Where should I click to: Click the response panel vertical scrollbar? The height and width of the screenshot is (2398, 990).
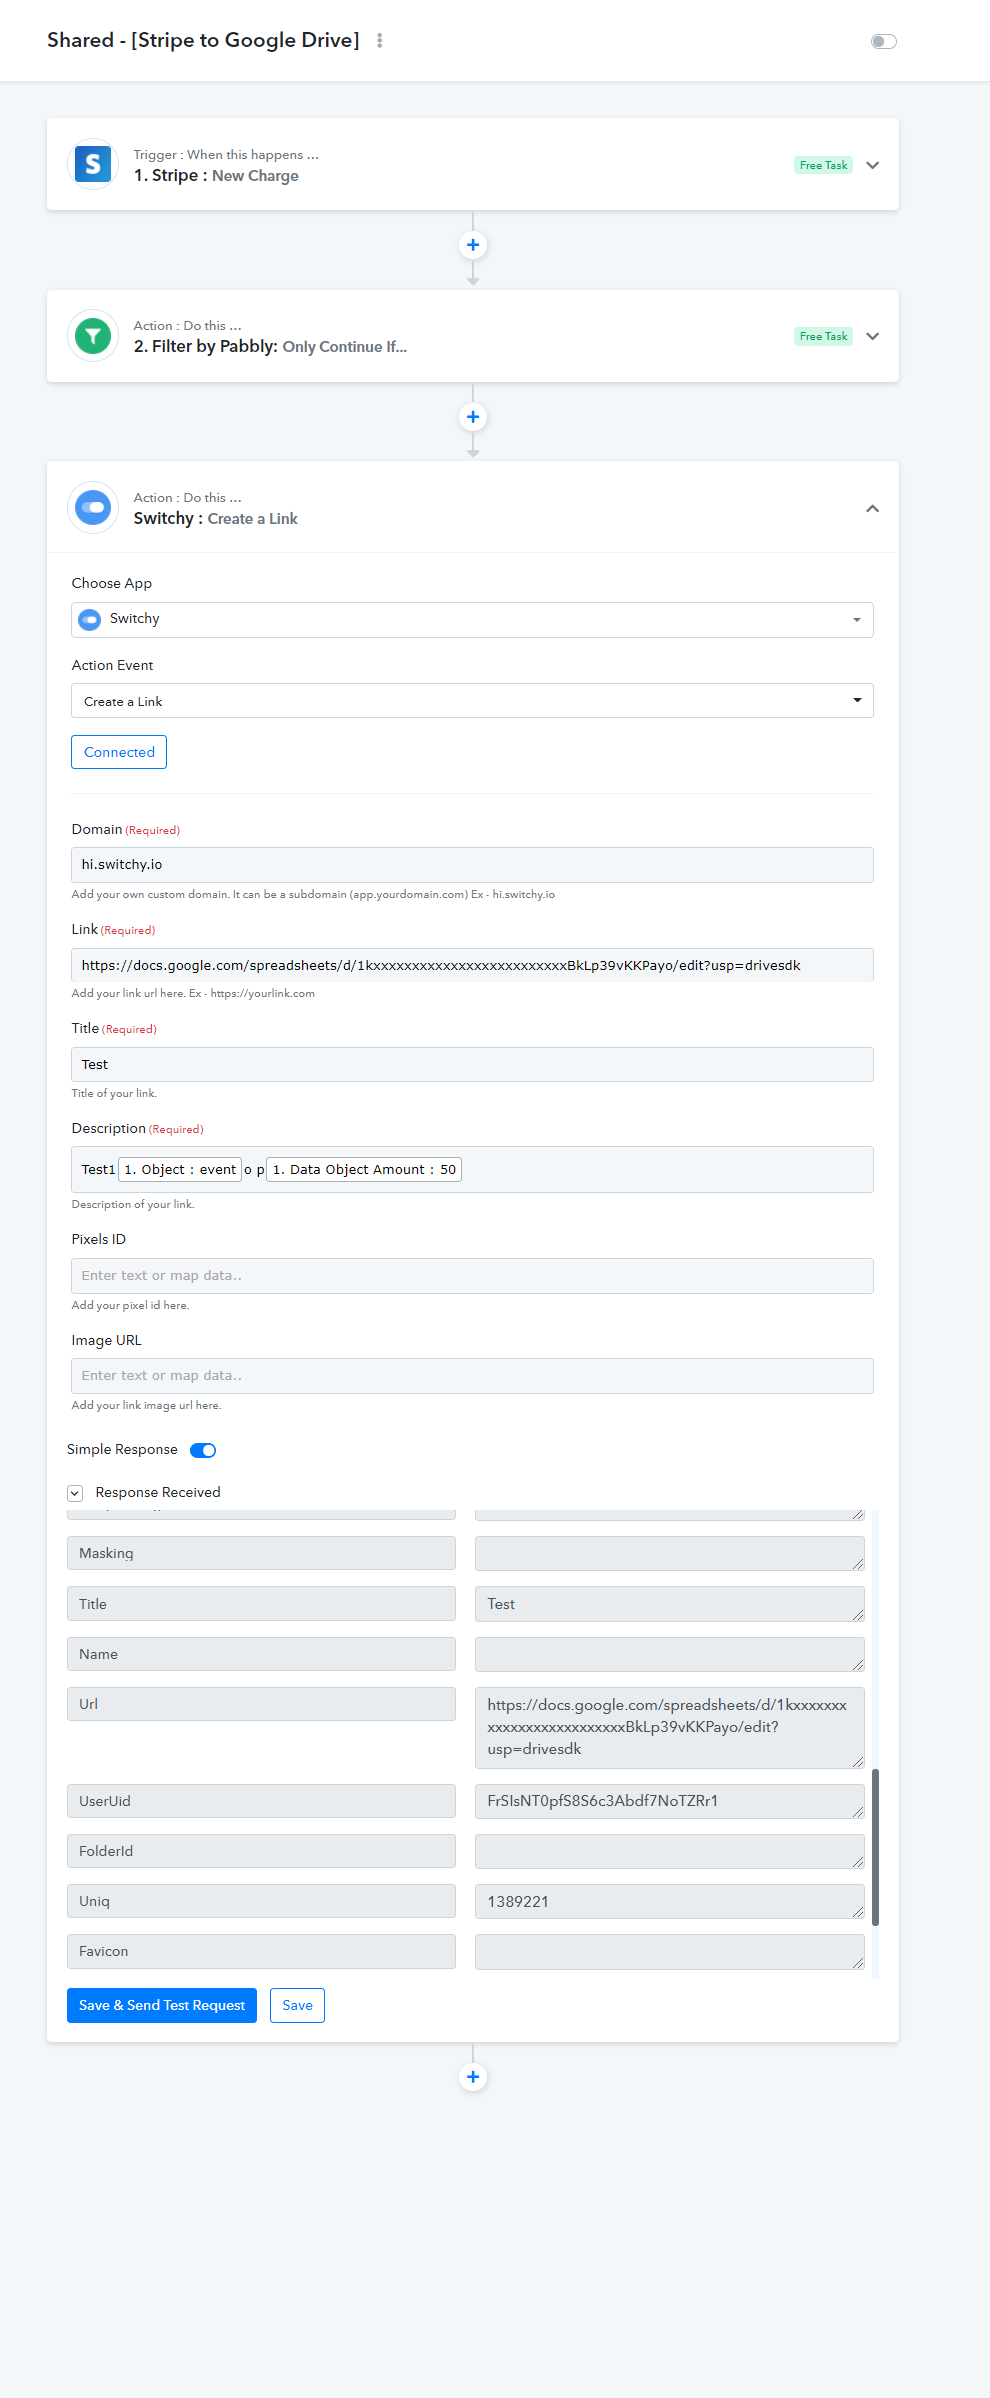click(x=875, y=1847)
